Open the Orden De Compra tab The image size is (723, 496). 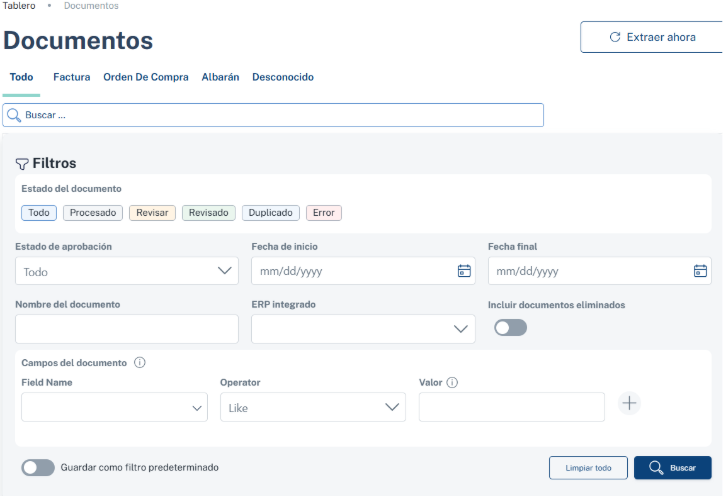(x=146, y=77)
